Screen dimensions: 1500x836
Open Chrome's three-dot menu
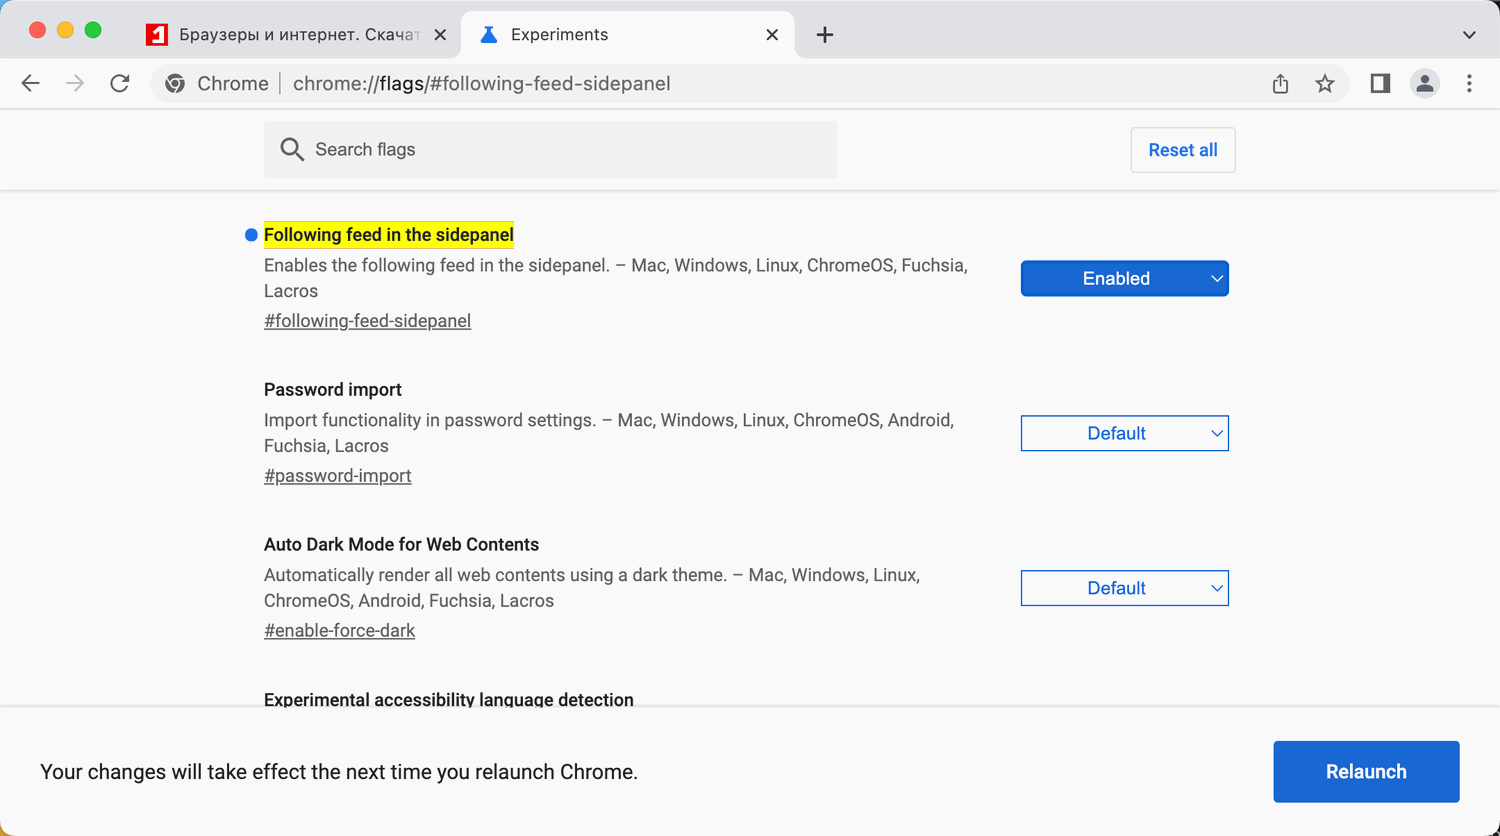coord(1469,84)
